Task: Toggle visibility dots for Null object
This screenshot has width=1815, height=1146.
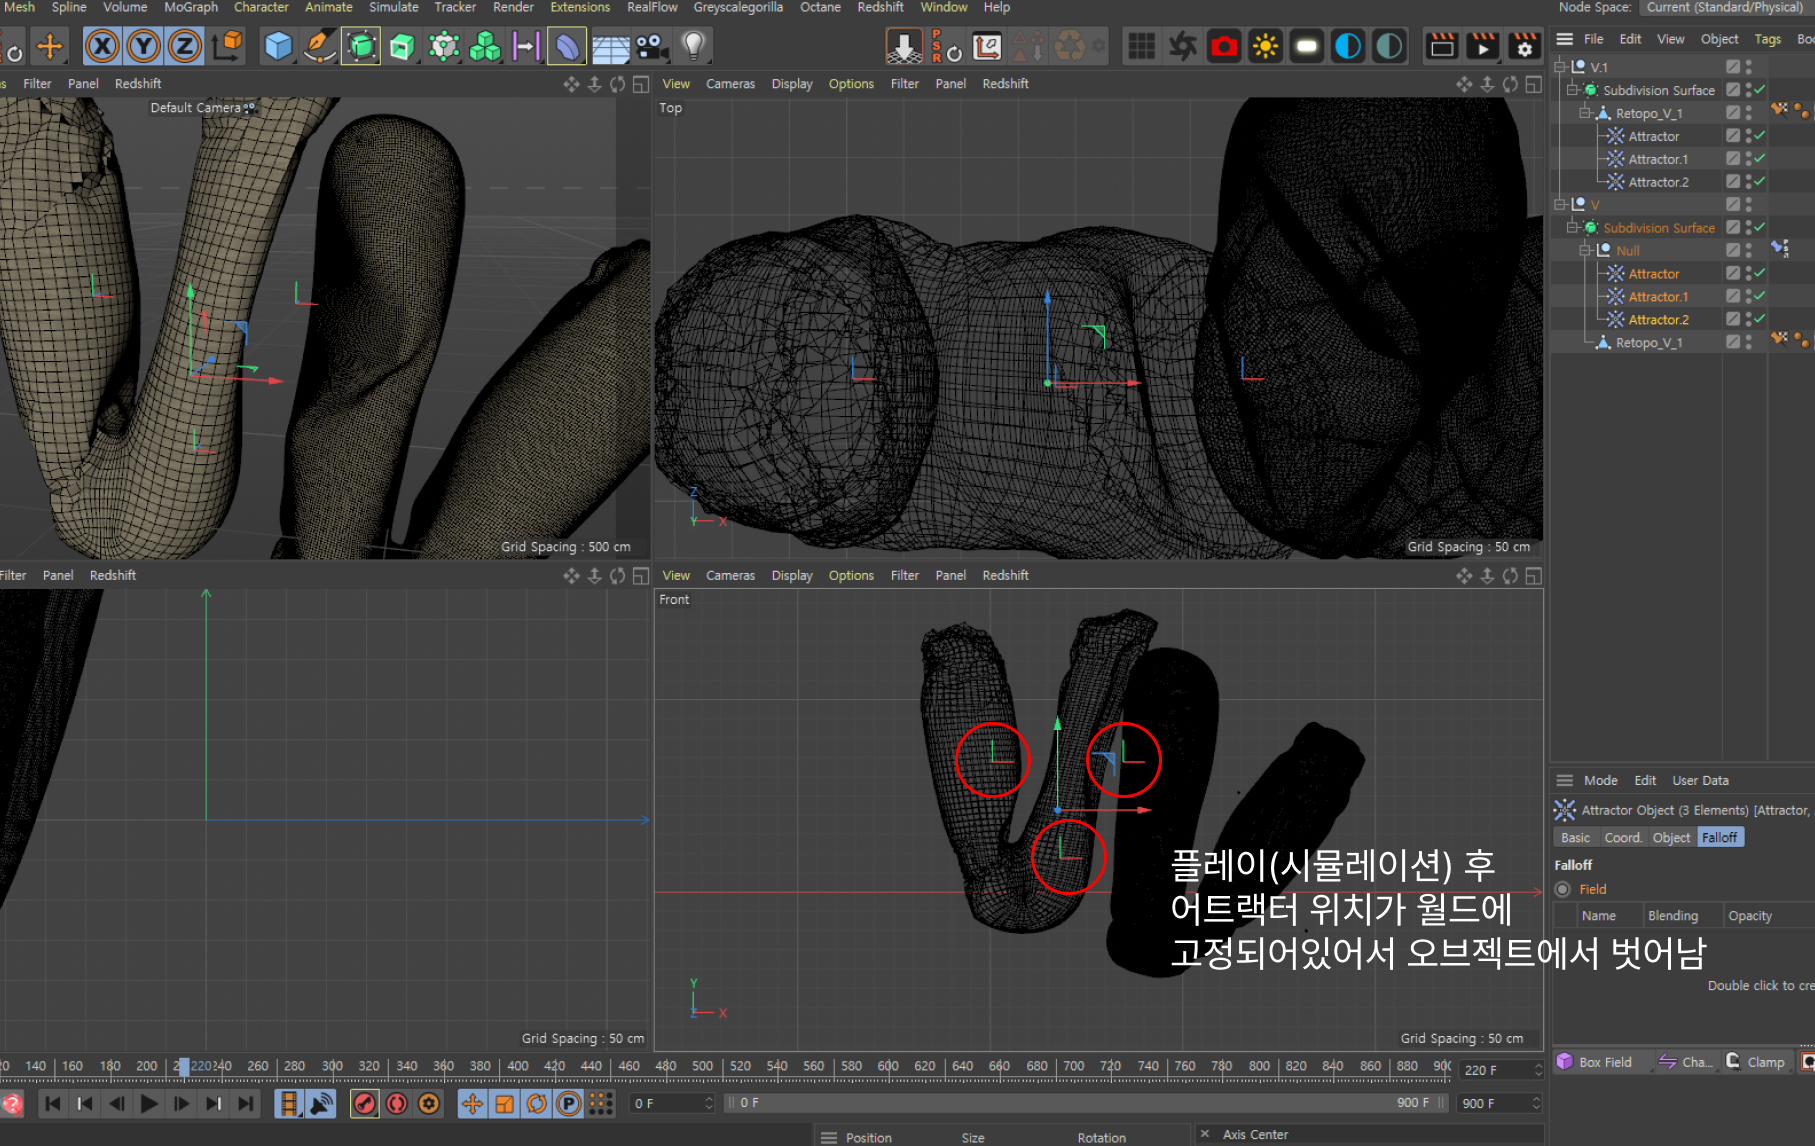Action: click(1748, 250)
